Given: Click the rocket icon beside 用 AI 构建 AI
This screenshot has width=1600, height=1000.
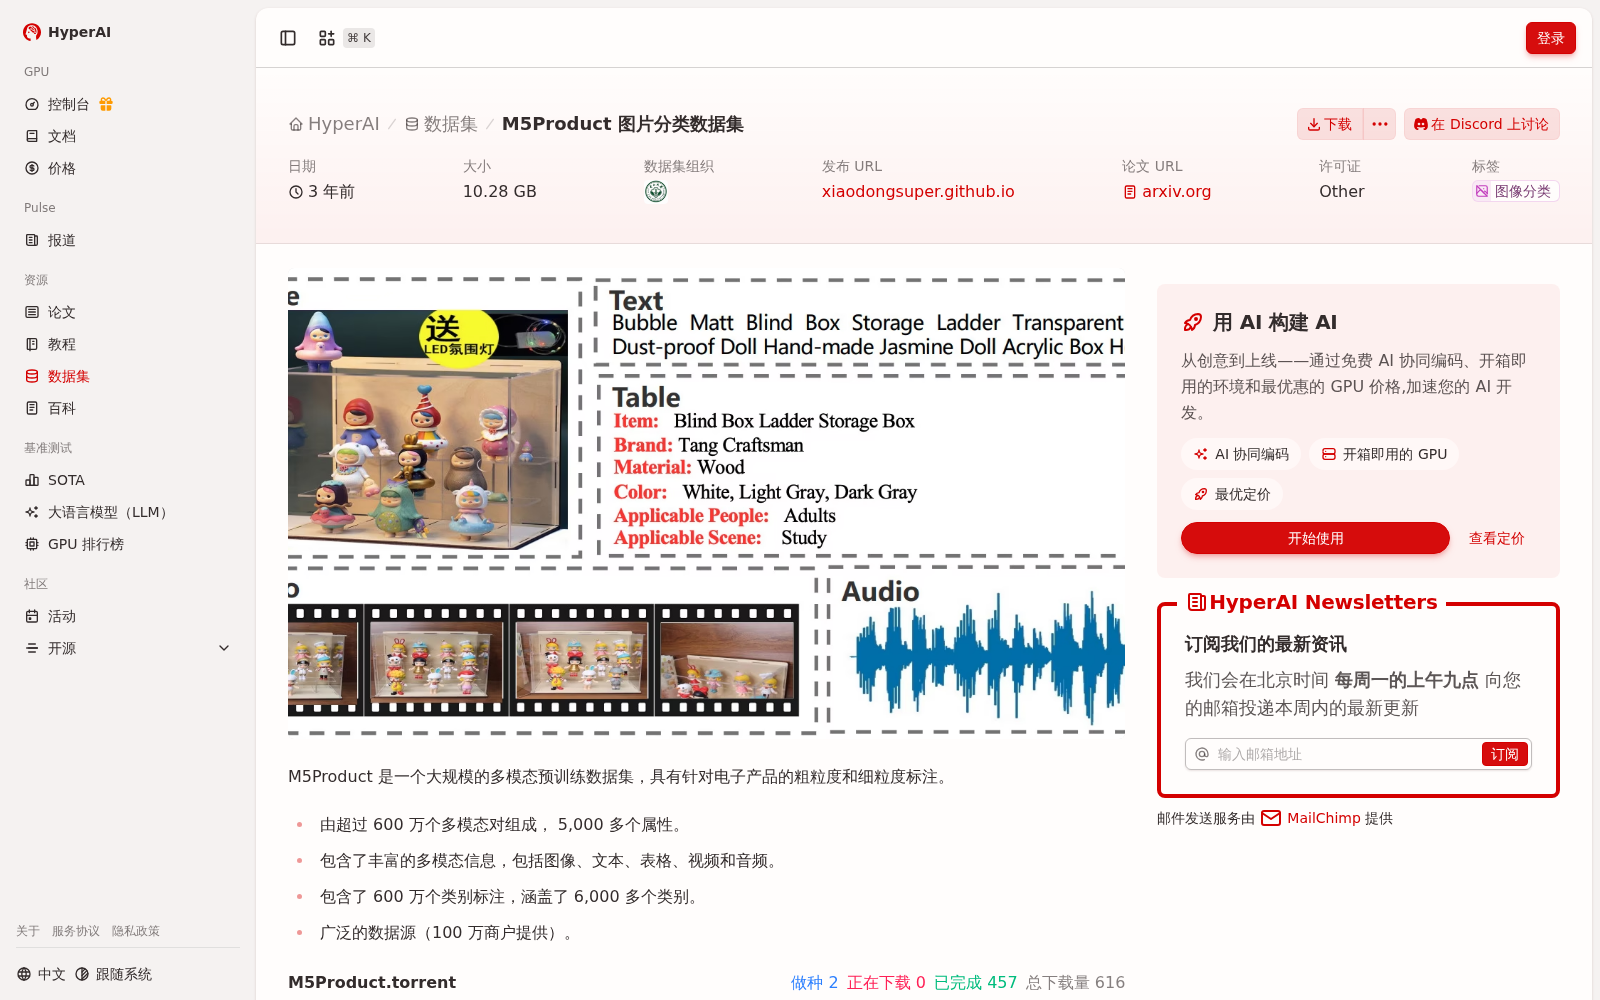Looking at the screenshot, I should click(1192, 322).
